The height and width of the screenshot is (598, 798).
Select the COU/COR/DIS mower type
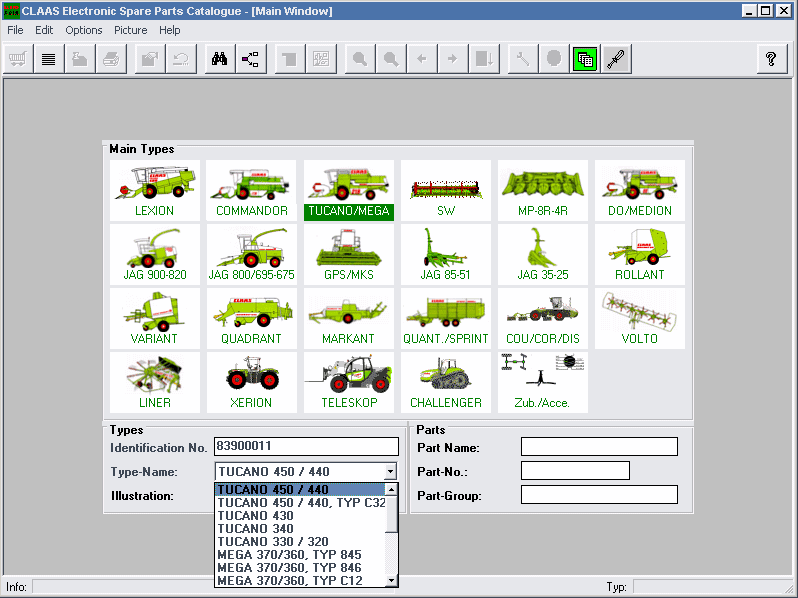tap(543, 319)
